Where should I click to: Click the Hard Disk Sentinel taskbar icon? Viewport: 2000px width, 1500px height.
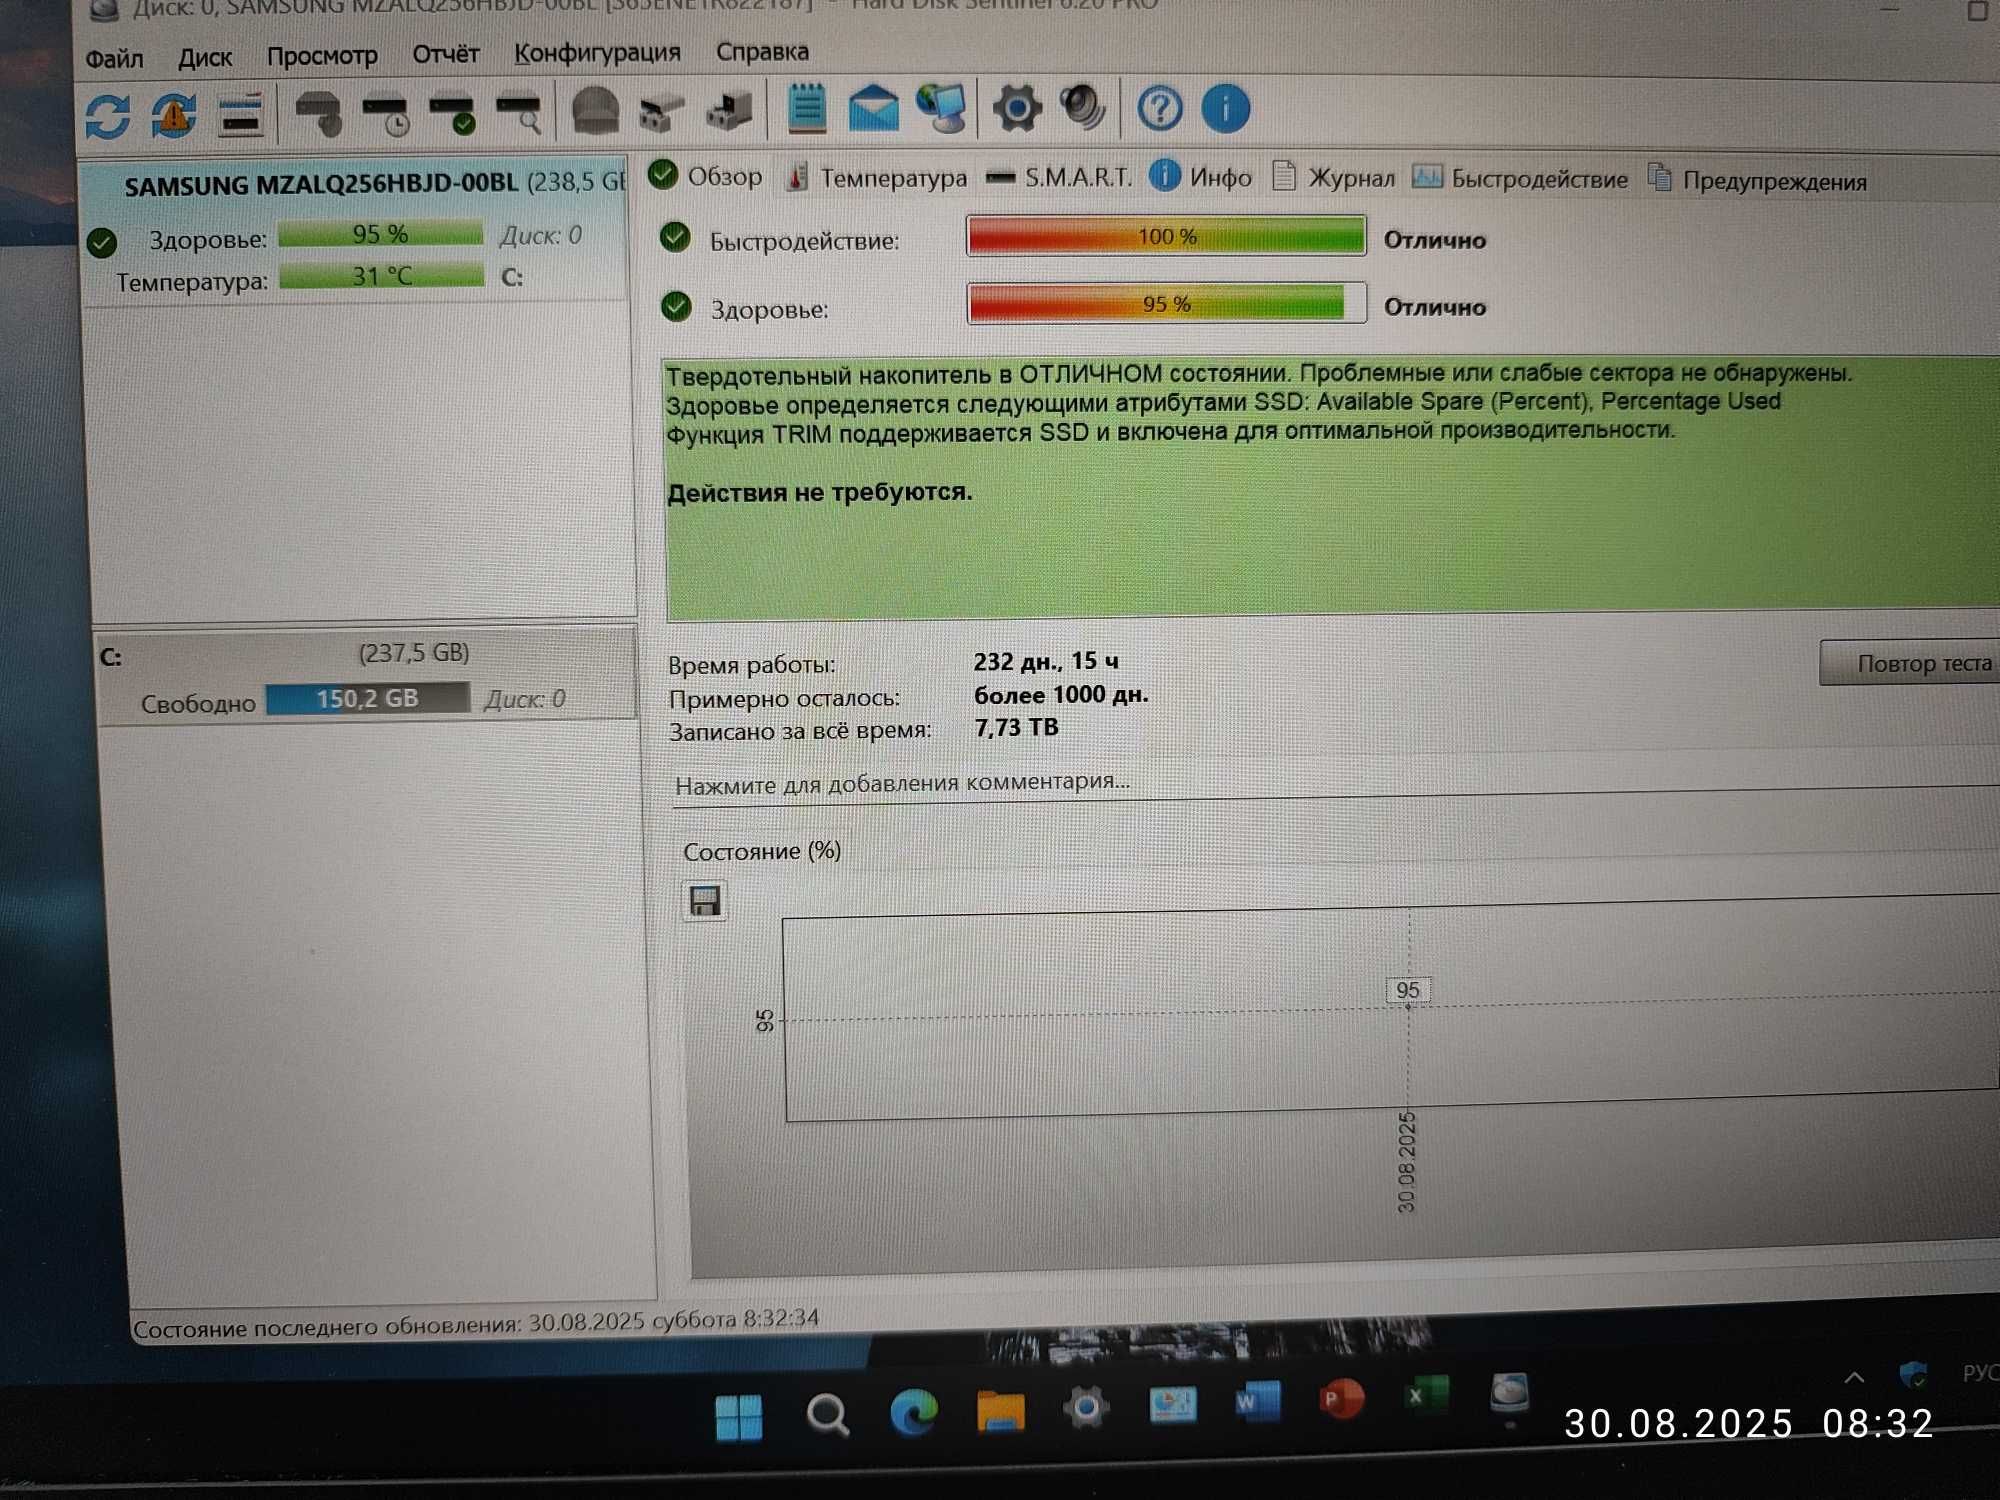(1509, 1393)
